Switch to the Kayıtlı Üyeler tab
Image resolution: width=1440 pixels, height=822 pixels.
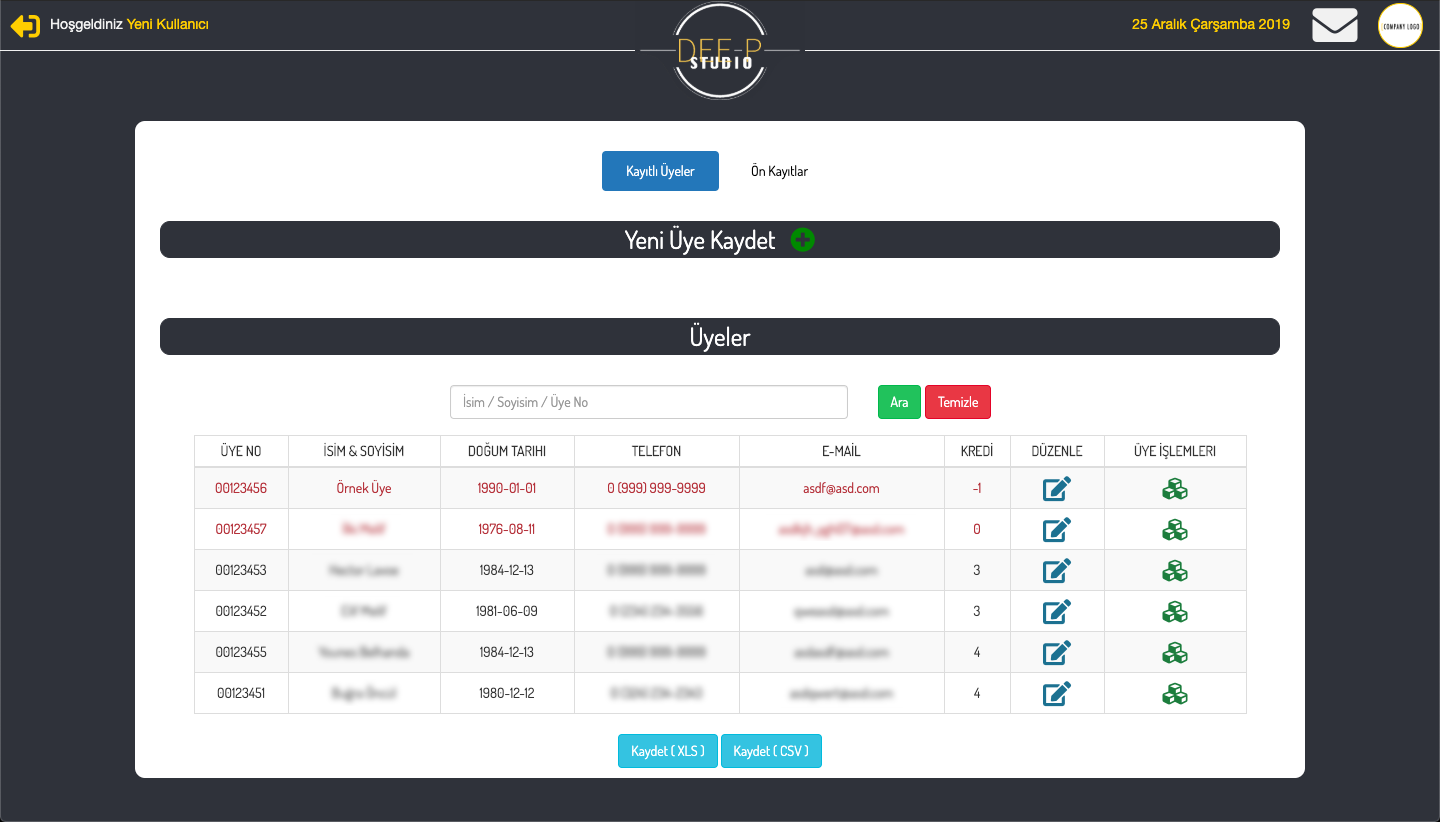660,171
